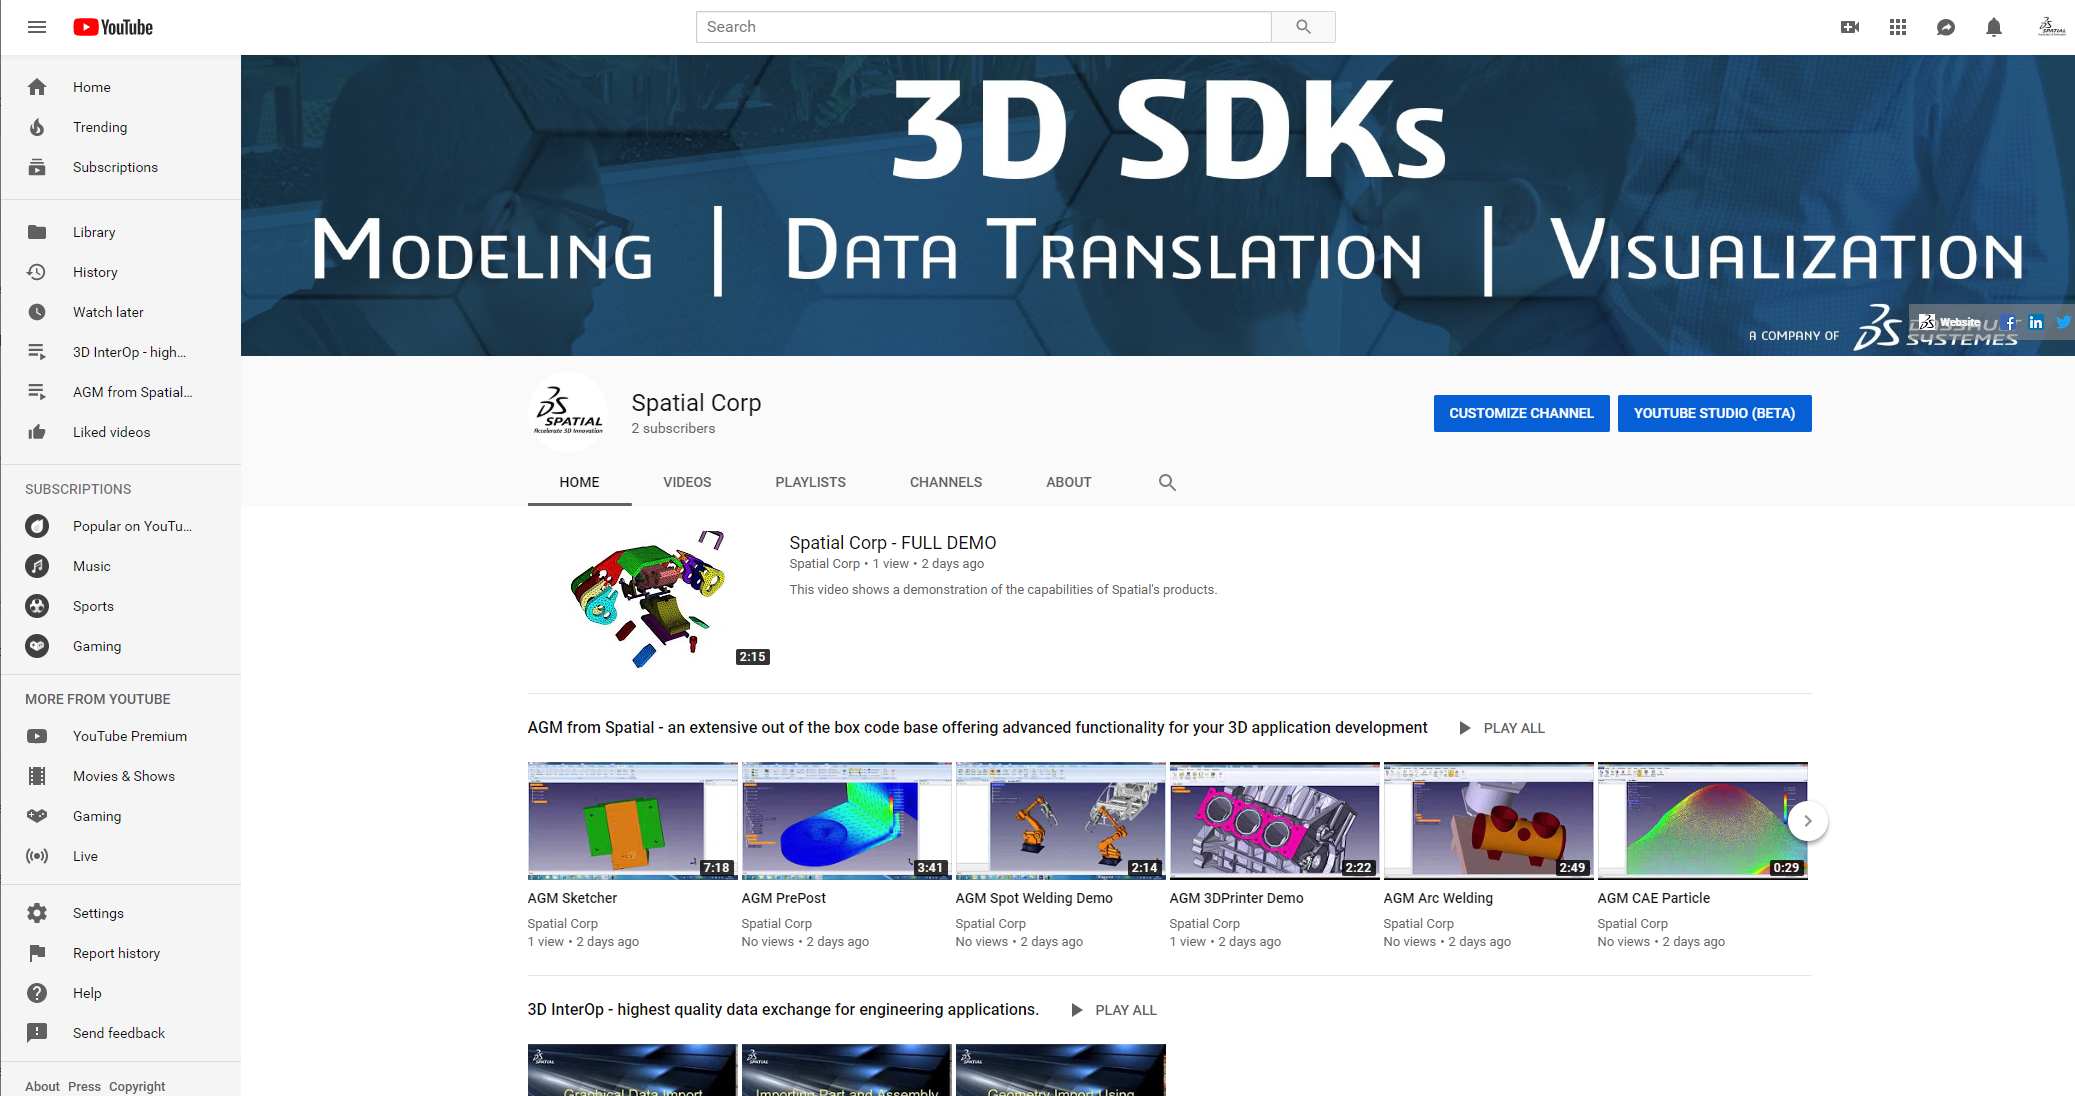Play all 3D InterOp videos
2075x1096 pixels.
(x=1114, y=1010)
